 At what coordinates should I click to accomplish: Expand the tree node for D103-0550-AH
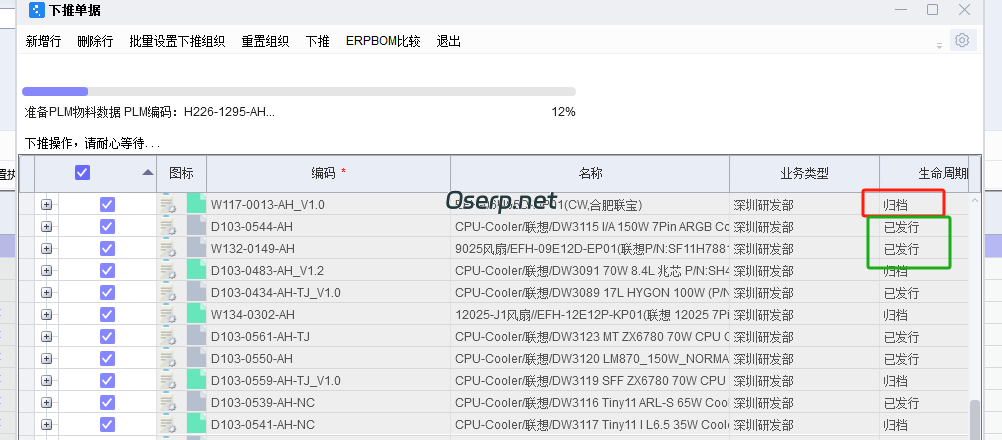point(46,359)
